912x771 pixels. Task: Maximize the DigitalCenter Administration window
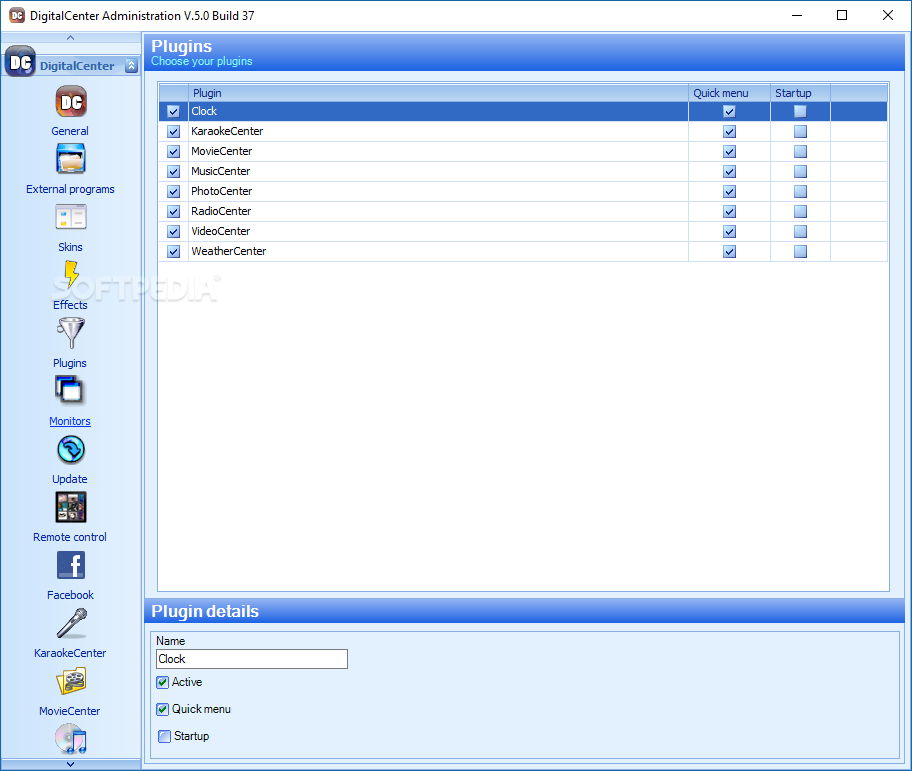(x=842, y=16)
